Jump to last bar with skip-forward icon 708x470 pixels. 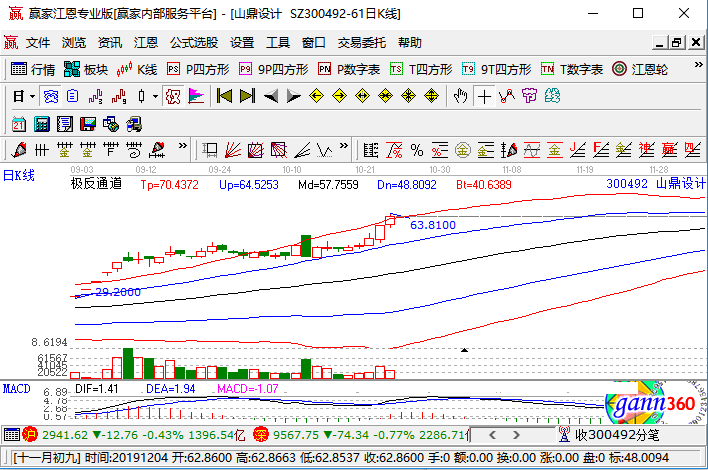coord(247,96)
